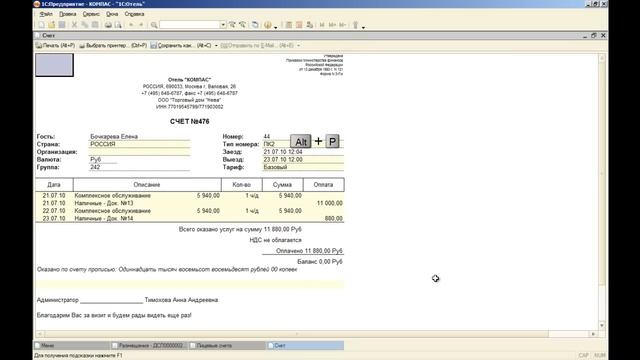Viewport: 640px width, 360px height.
Task: Click administrator name Тимохова Анна Андреевна
Action: [x=181, y=300]
